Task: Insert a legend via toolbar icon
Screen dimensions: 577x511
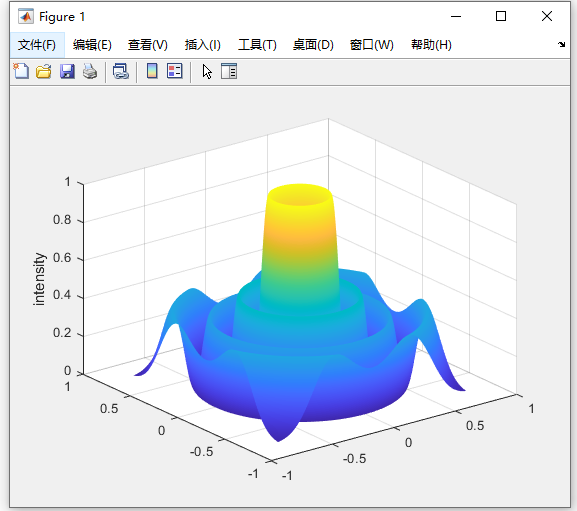Action: click(175, 71)
